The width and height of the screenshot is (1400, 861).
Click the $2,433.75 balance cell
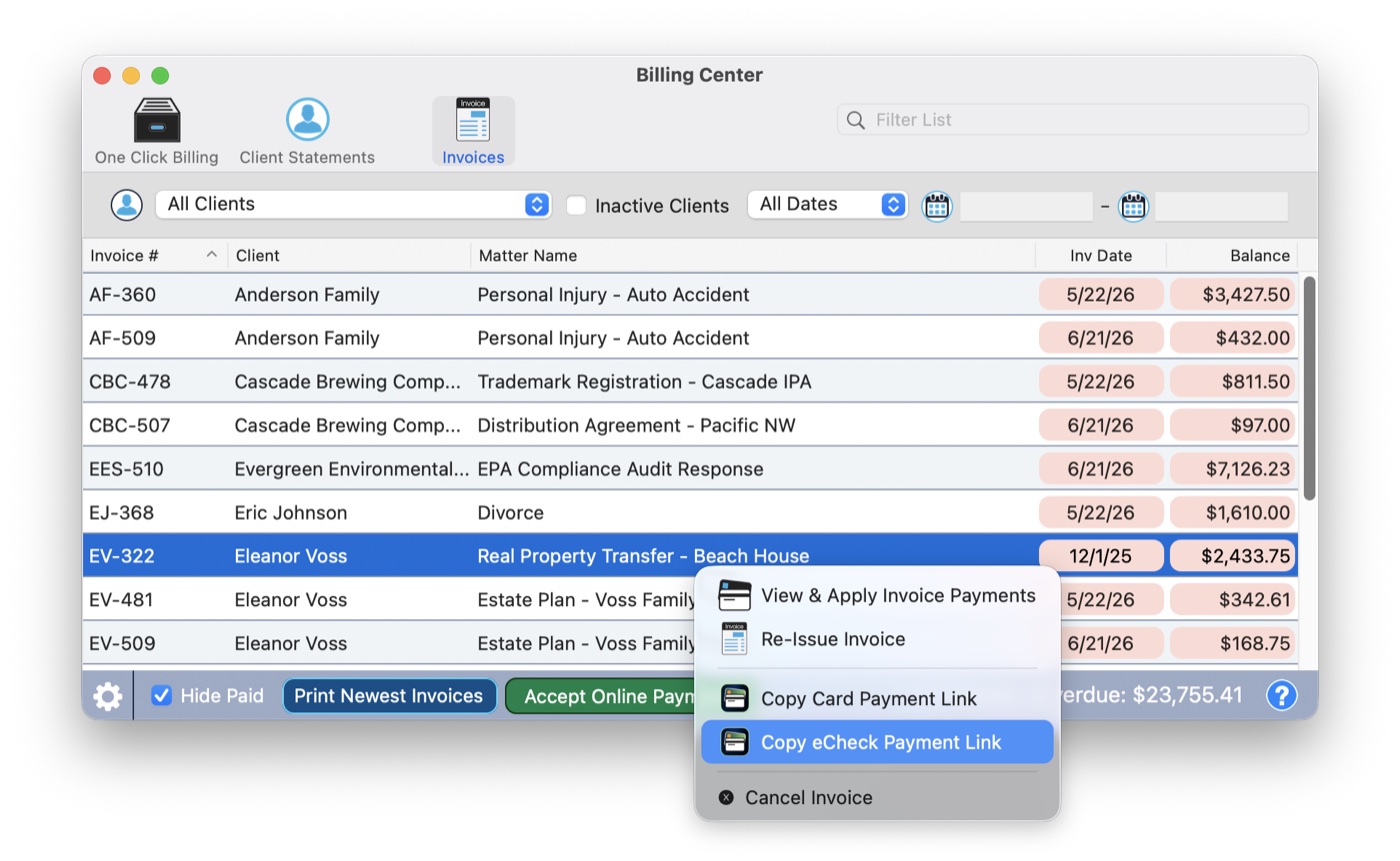pos(1233,556)
